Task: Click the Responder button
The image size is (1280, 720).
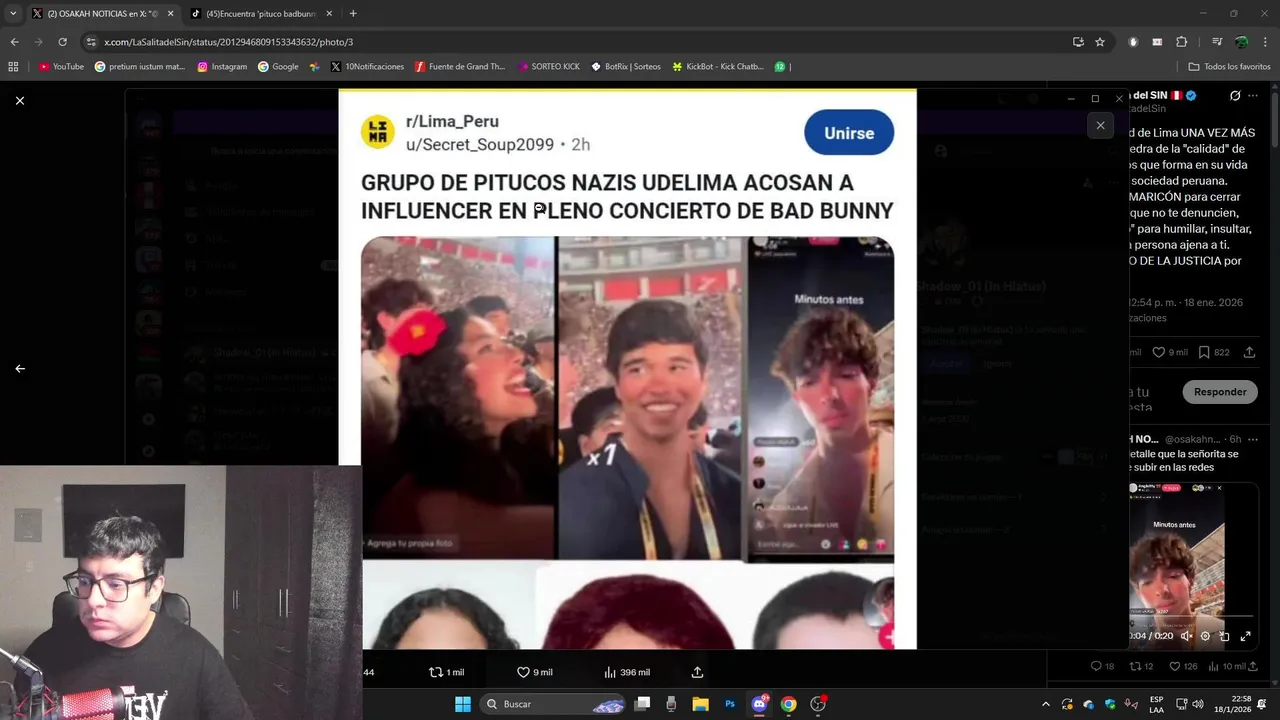Action: pos(1220,392)
